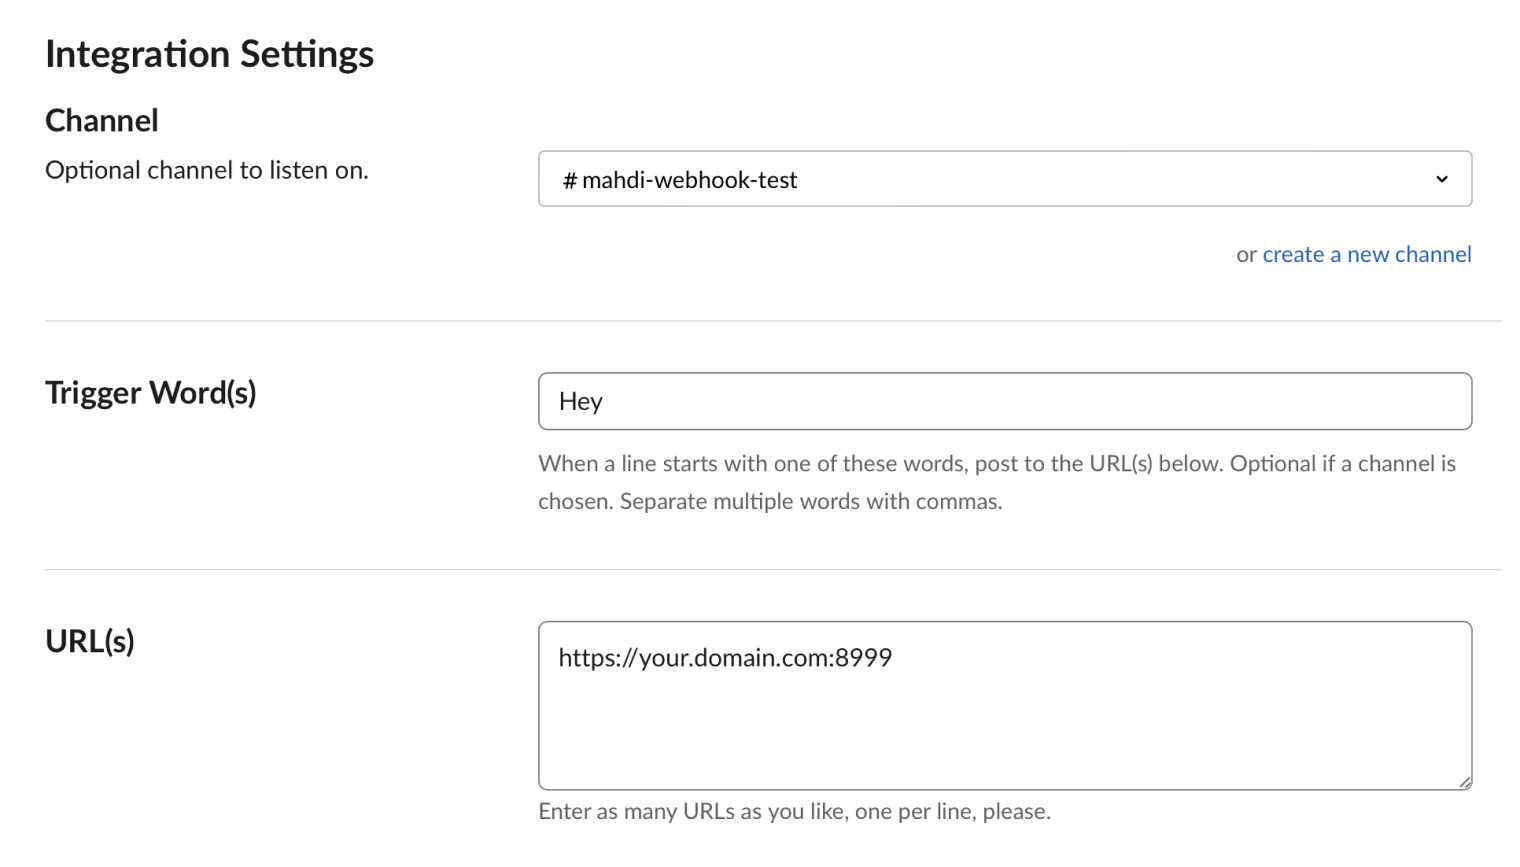Follow the "create a new channel" link
Viewport: 1520px width, 867px height.
coord(1366,254)
